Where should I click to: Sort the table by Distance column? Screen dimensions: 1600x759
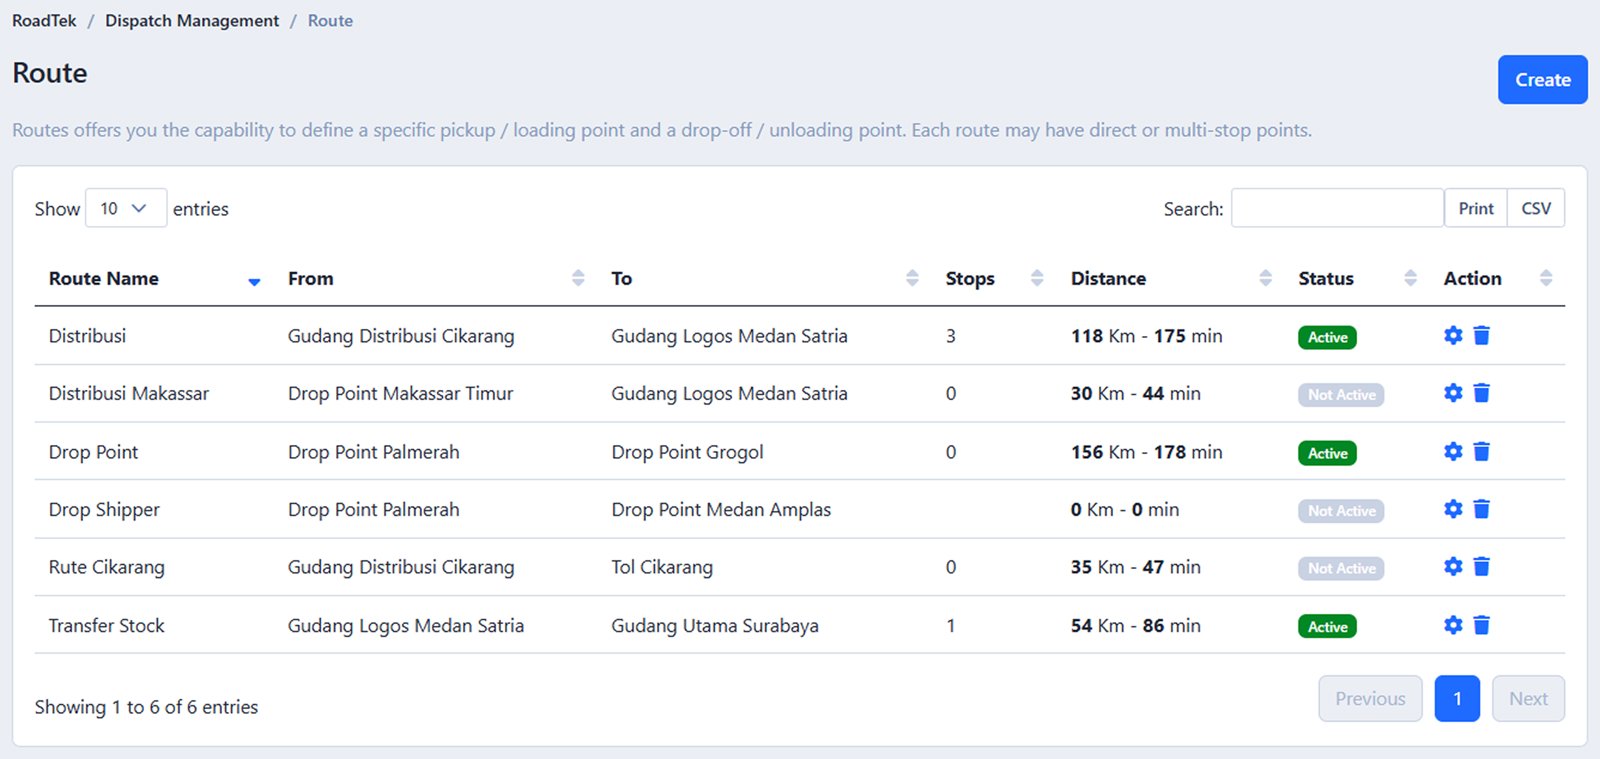[x=1108, y=279]
